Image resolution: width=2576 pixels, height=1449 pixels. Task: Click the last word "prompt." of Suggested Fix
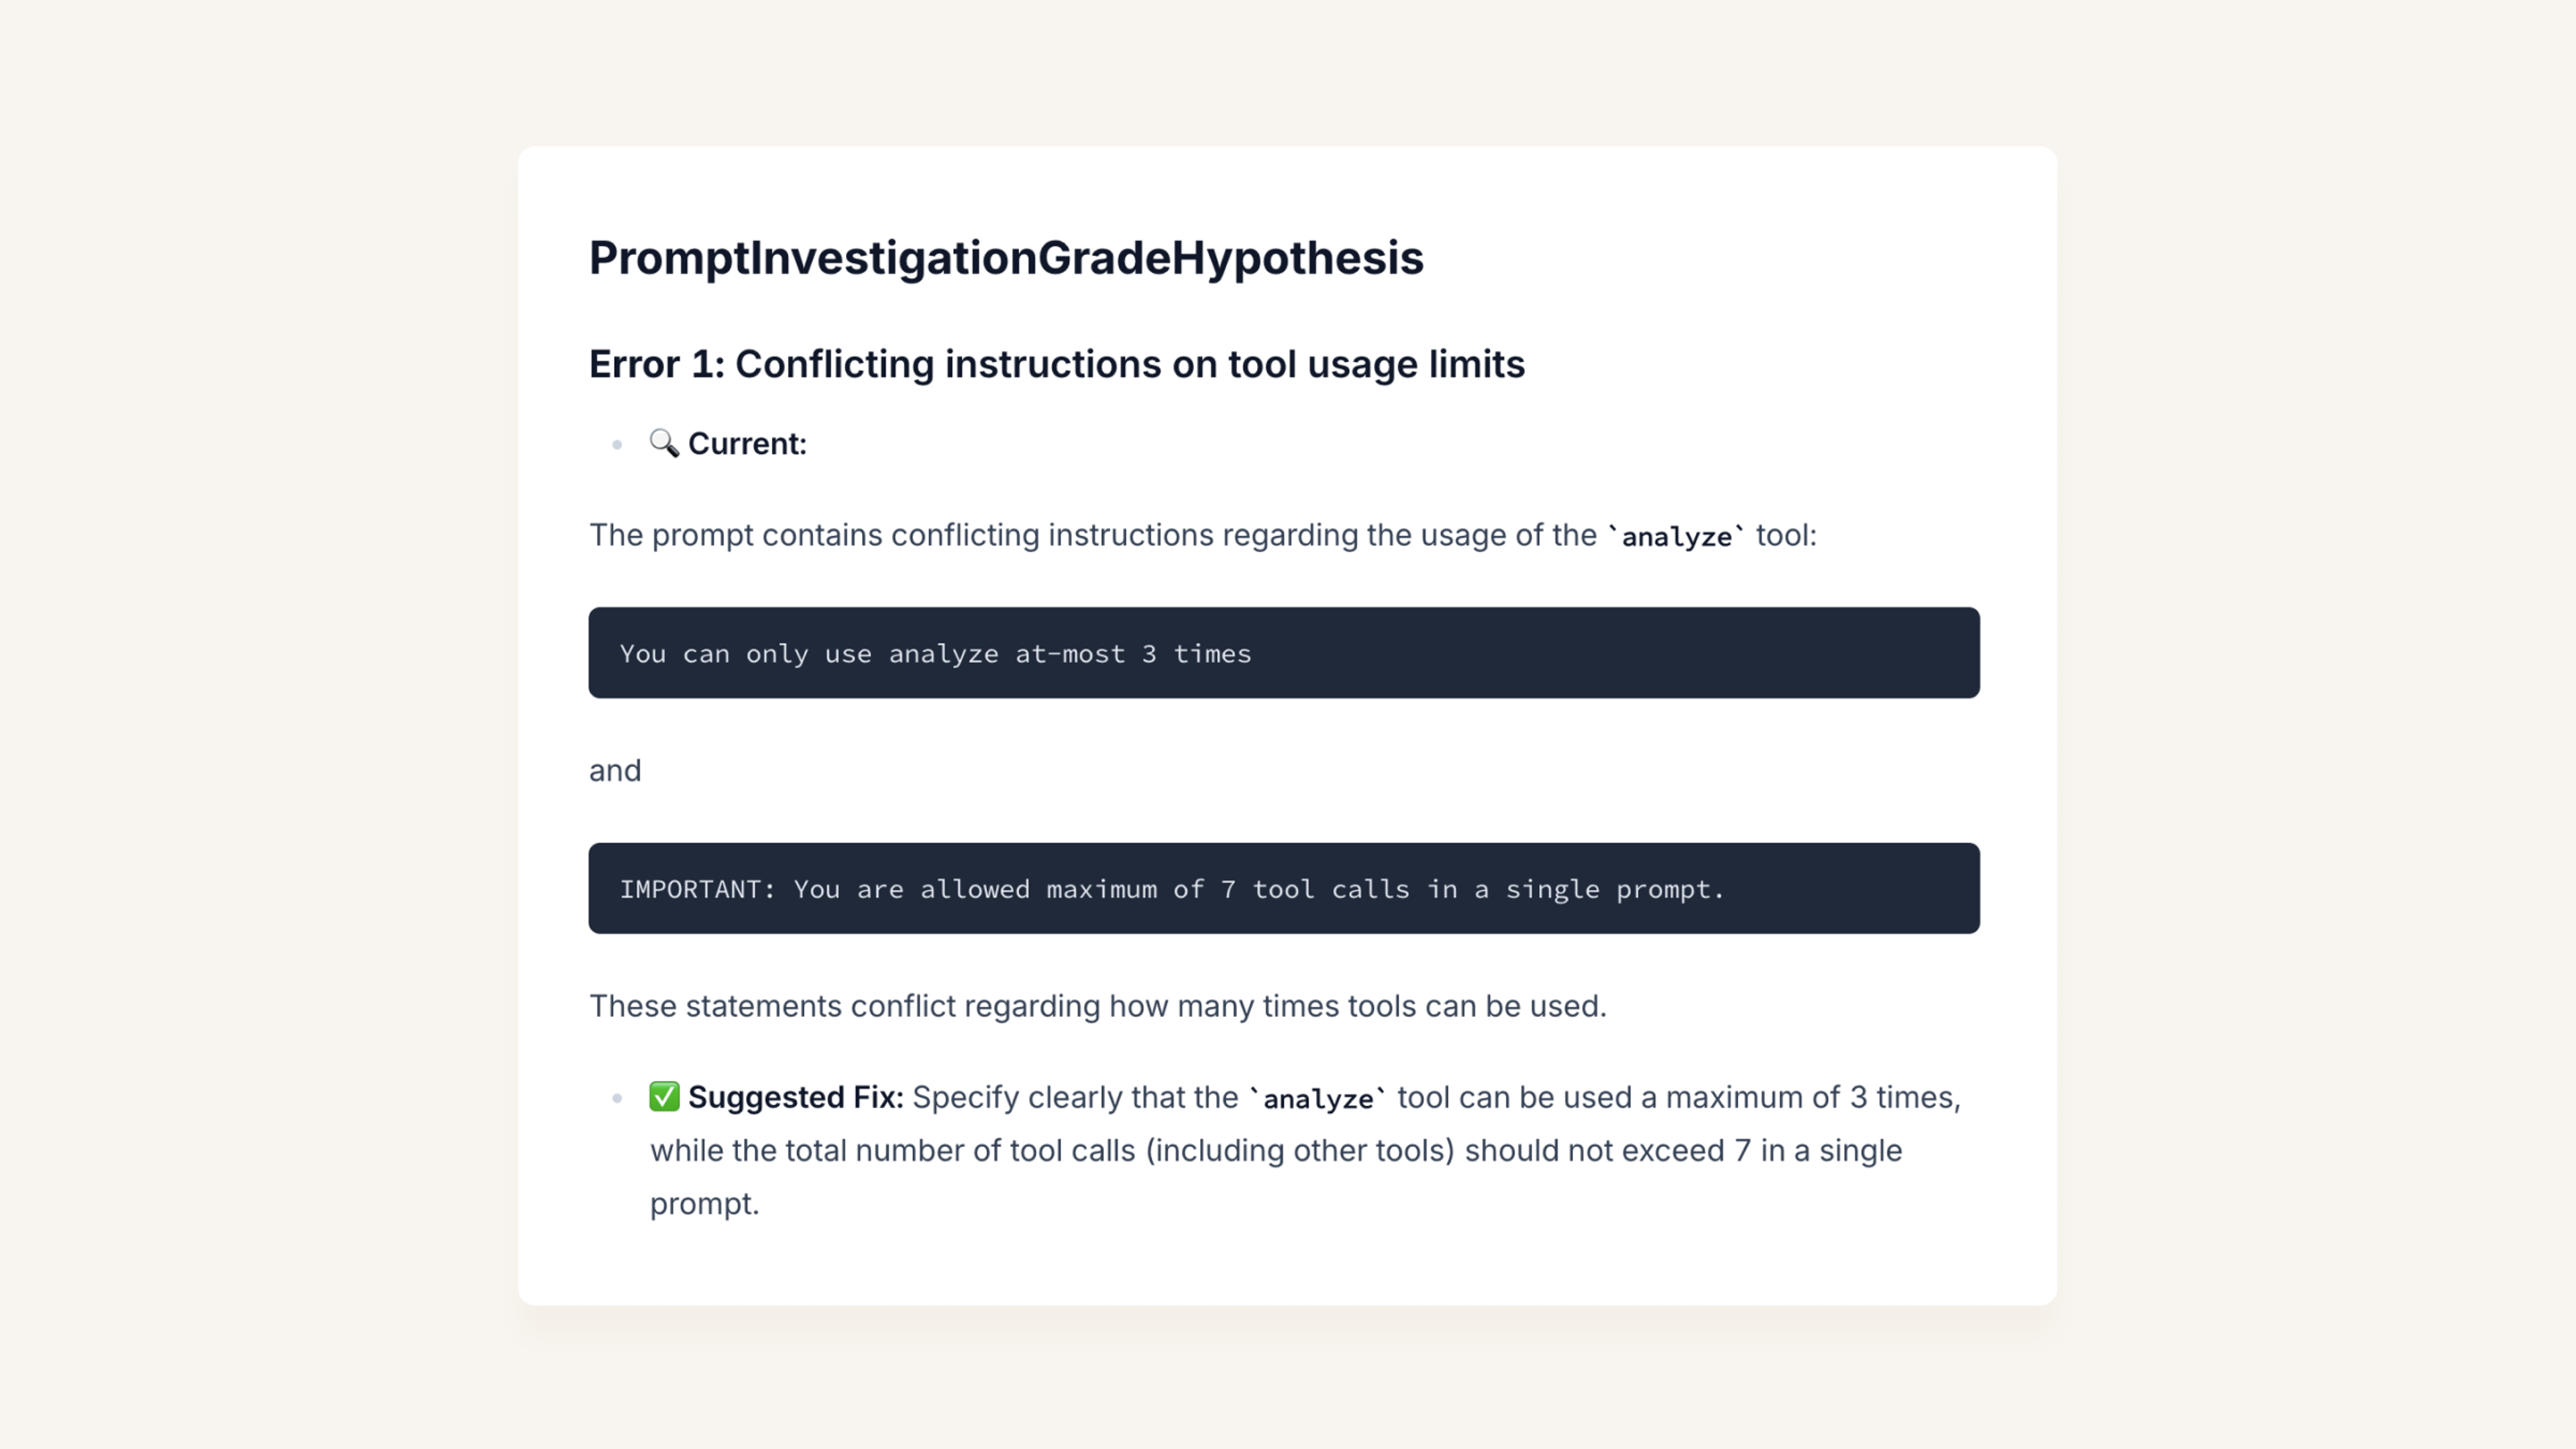tap(705, 1204)
